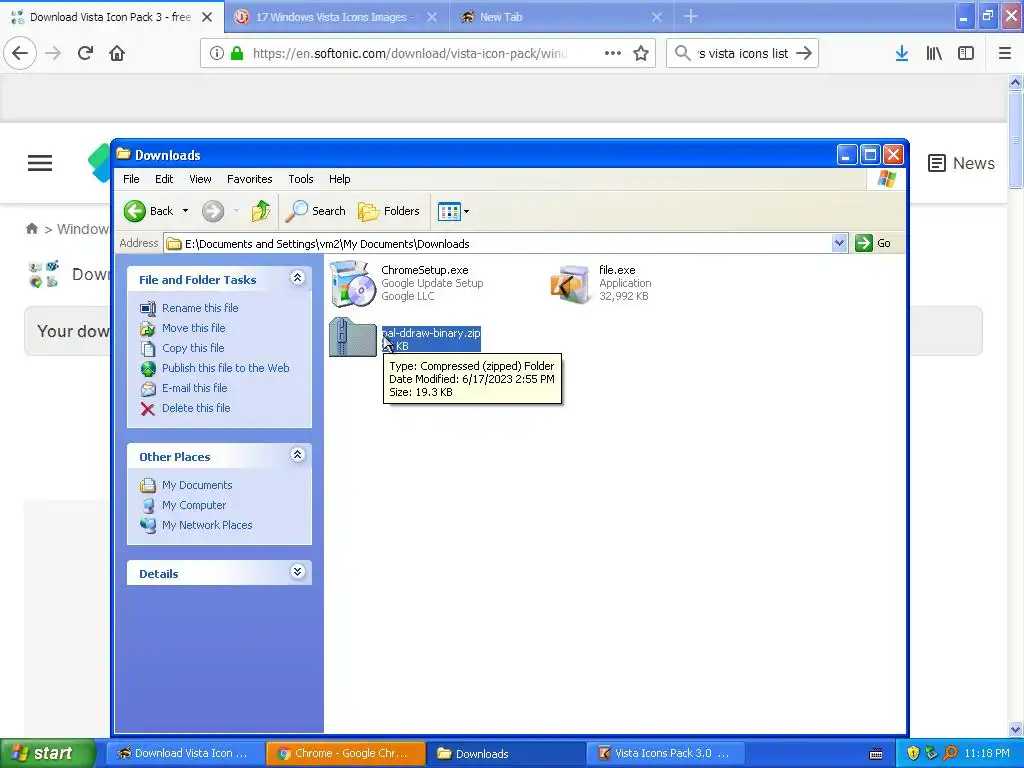Image resolution: width=1024 pixels, height=768 pixels.
Task: Click Publish this file to the Web
Action: (225, 368)
